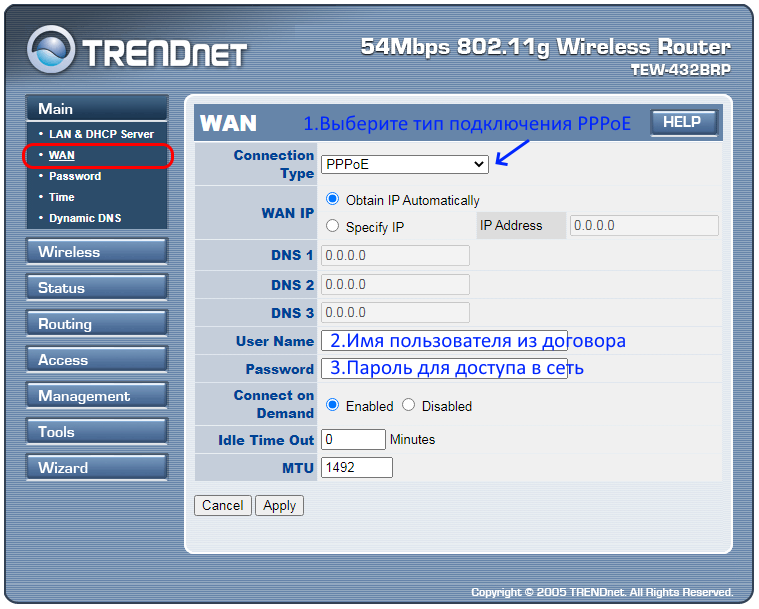Focus the DNS 1 field
This screenshot has width=759, height=609.
coord(395,255)
